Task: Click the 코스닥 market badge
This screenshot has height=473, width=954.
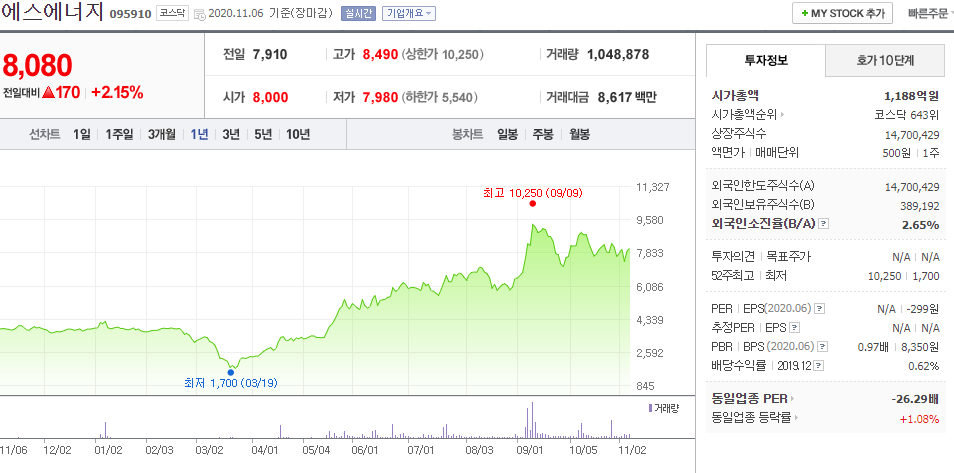Action: coord(173,13)
